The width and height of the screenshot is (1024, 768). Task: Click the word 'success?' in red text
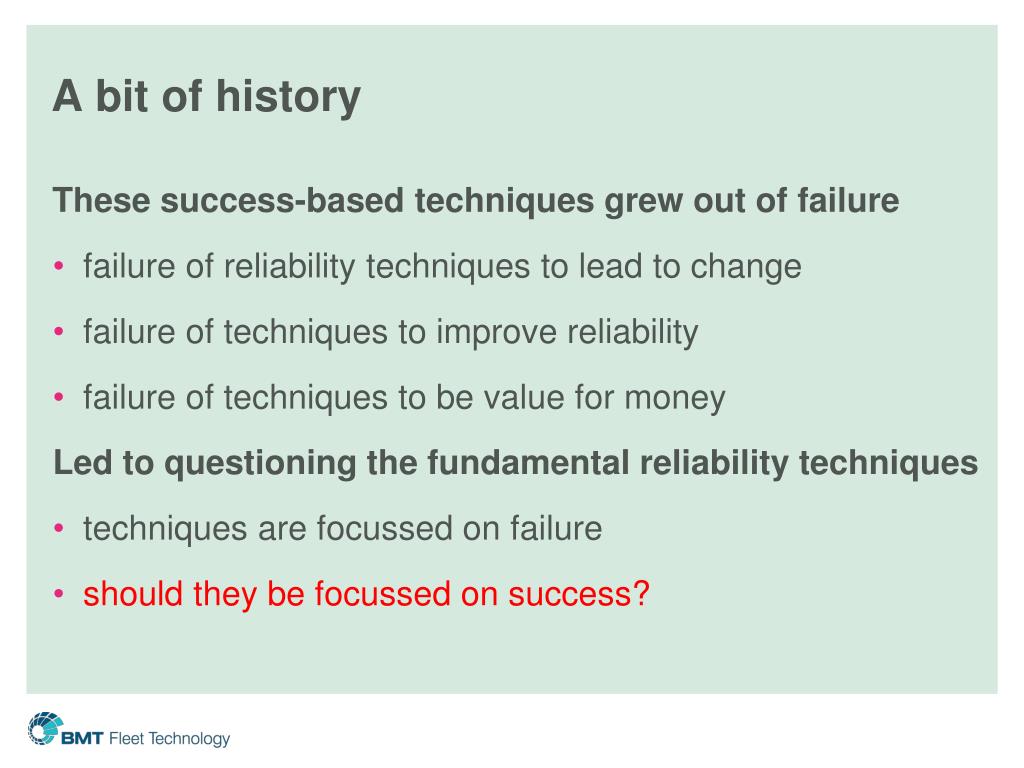[x=579, y=594]
